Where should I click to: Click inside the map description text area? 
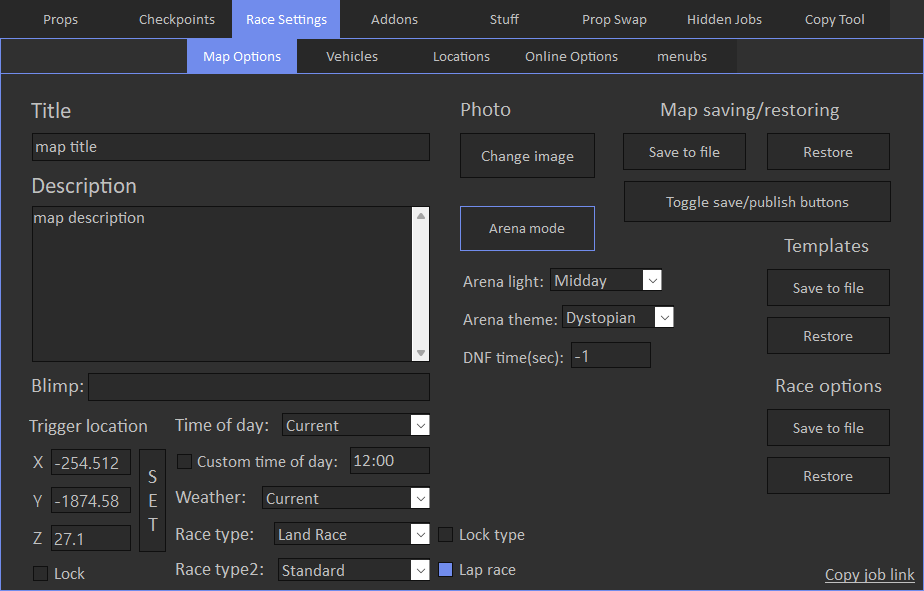222,283
